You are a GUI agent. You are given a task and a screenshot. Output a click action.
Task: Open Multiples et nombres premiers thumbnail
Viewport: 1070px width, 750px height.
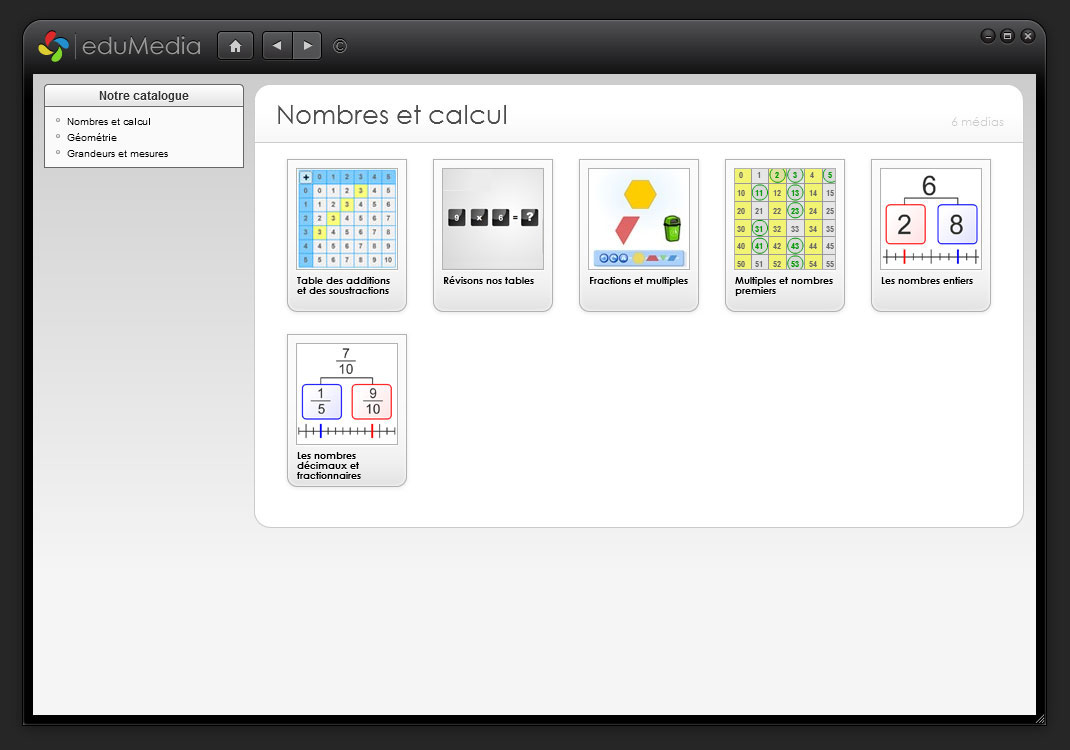pos(785,219)
